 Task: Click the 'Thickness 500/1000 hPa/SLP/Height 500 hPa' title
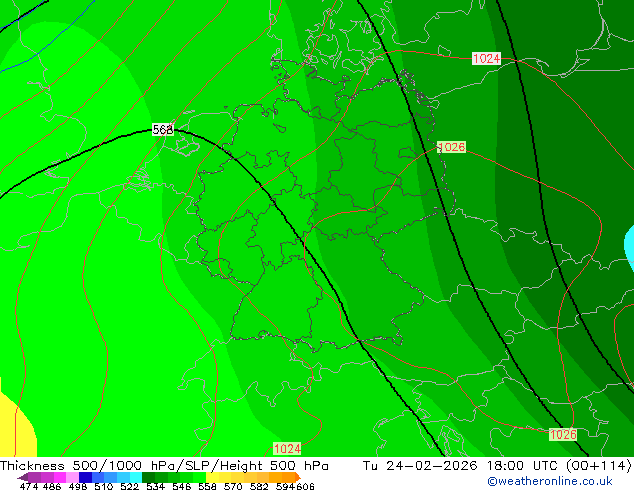pos(164,466)
